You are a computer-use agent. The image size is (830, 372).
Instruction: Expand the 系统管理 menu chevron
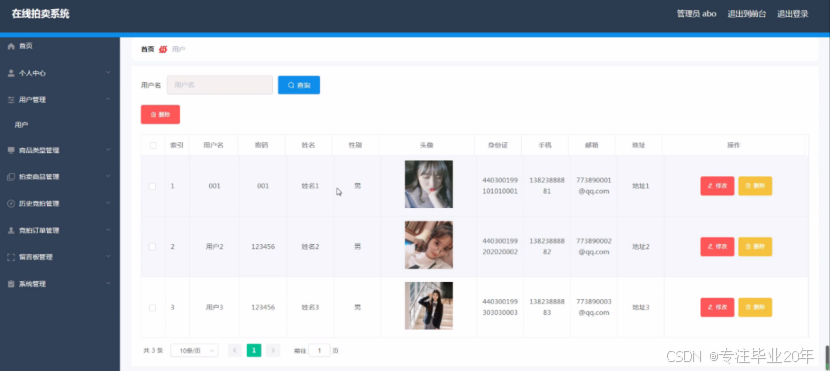pos(108,283)
